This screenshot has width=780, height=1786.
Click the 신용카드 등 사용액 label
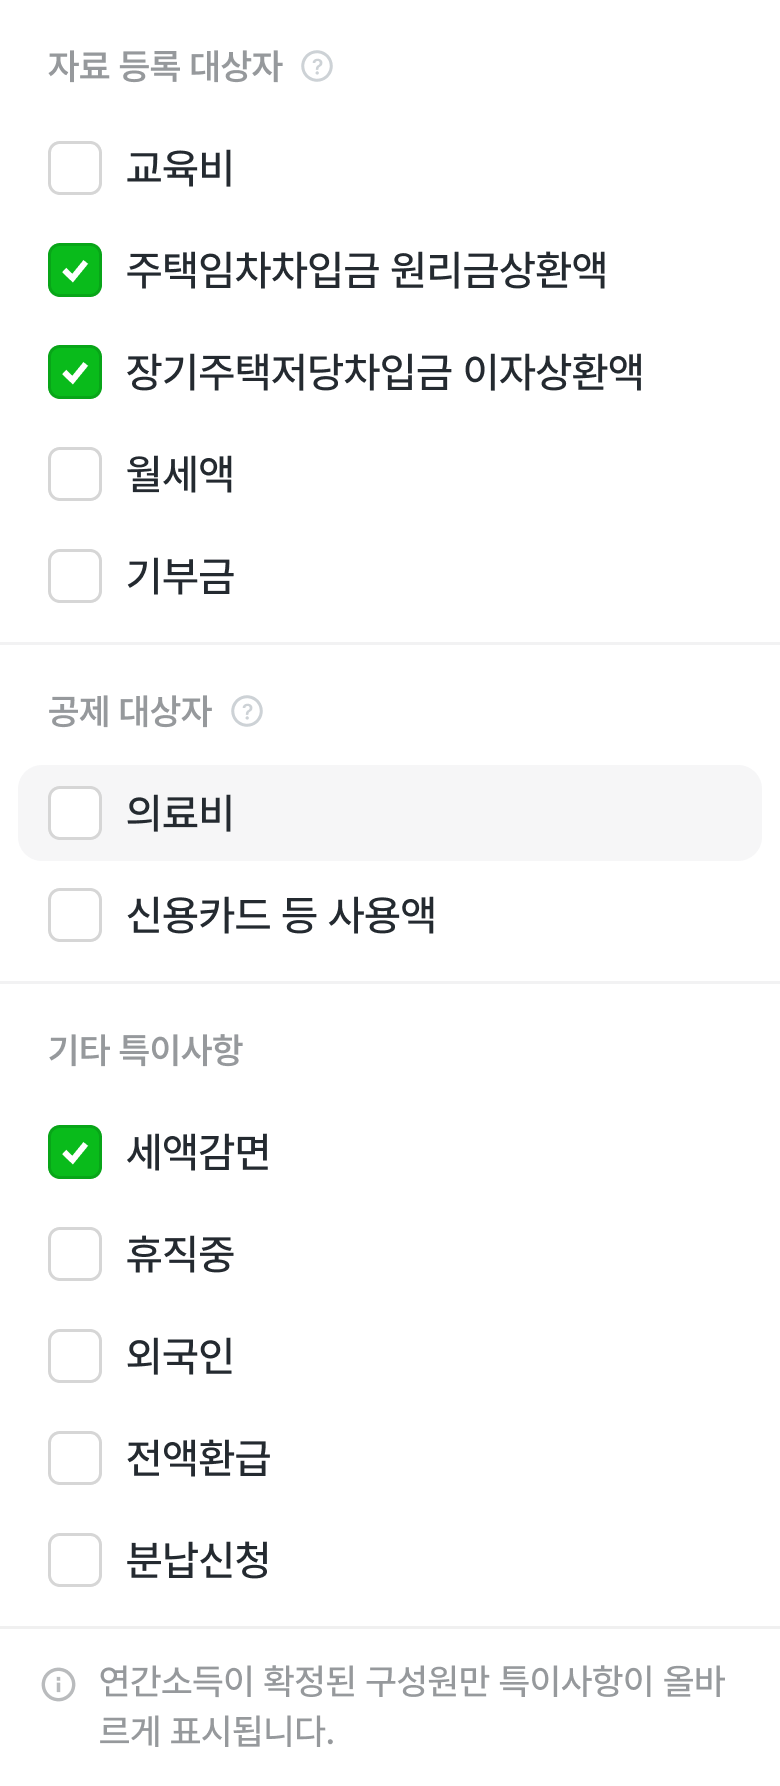point(281,915)
